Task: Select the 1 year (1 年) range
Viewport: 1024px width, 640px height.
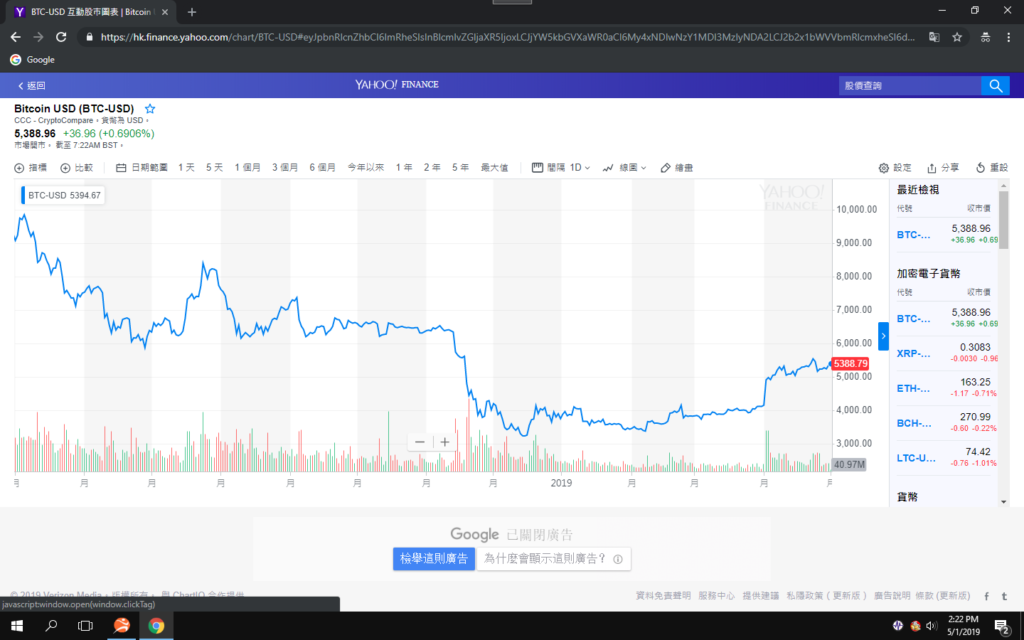Action: point(404,168)
